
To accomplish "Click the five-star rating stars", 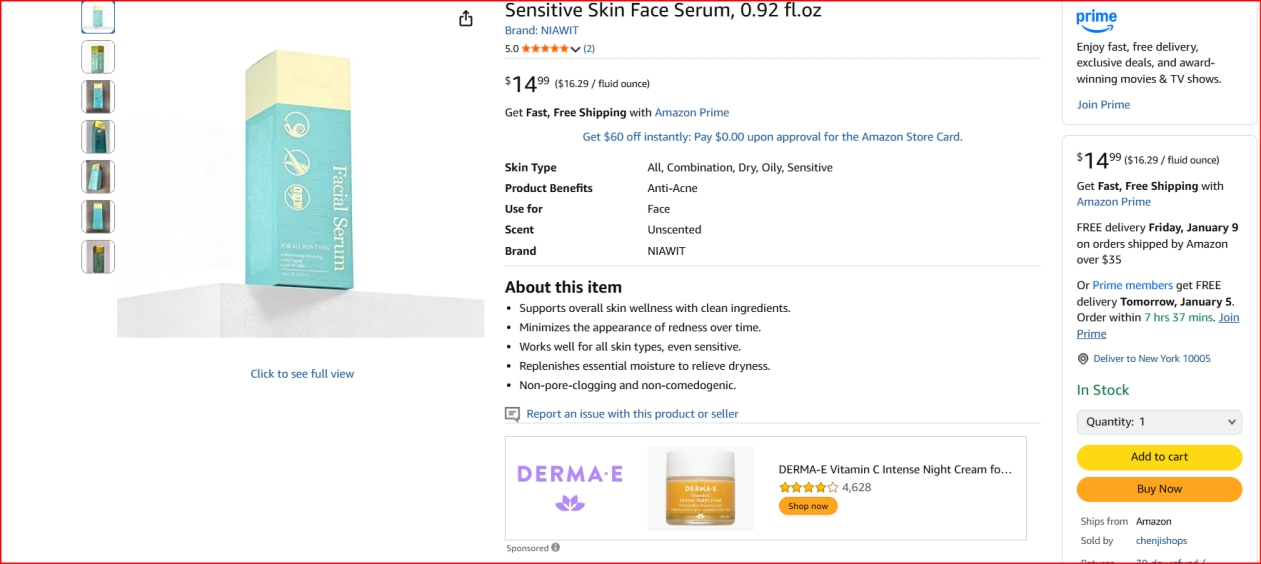I will click(x=545, y=49).
